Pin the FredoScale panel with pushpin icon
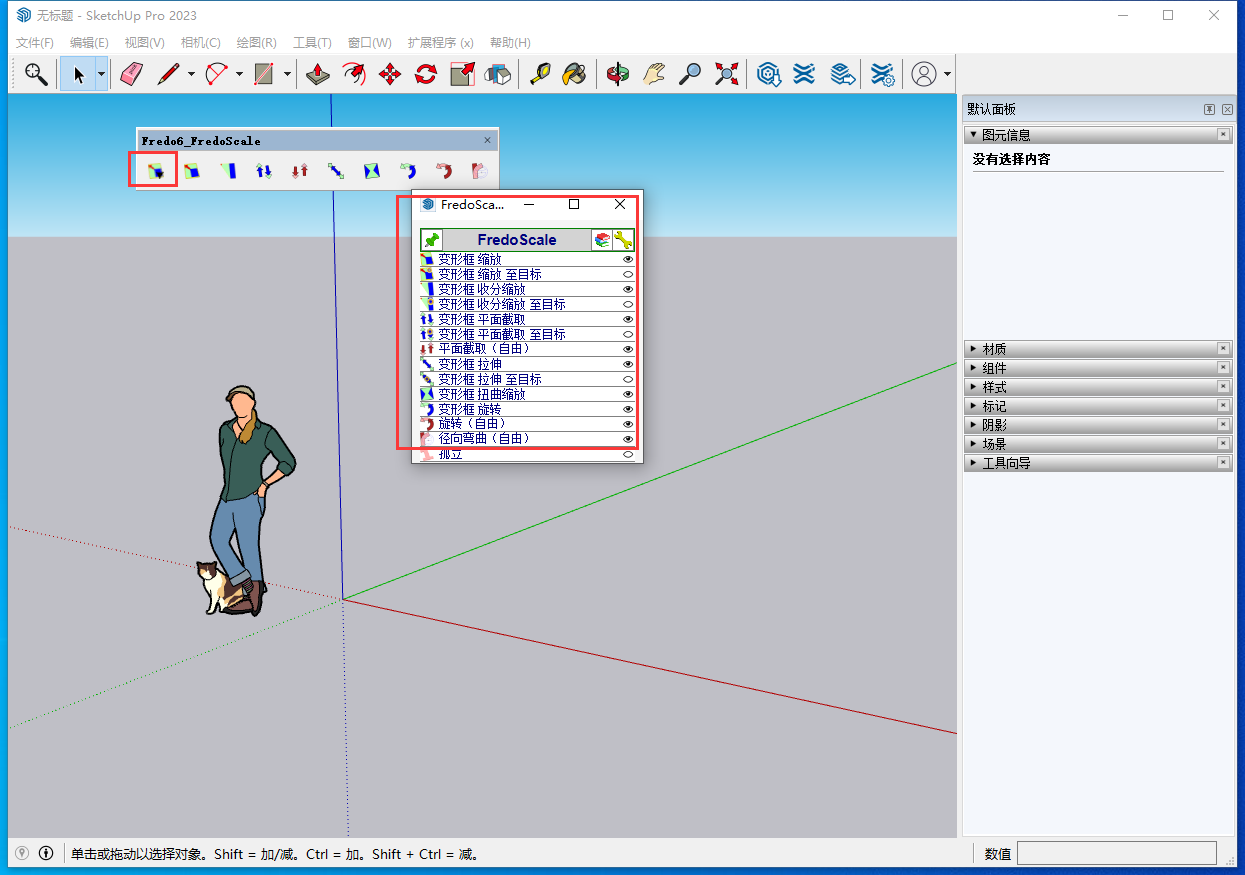This screenshot has height=875, width=1245. [x=431, y=240]
